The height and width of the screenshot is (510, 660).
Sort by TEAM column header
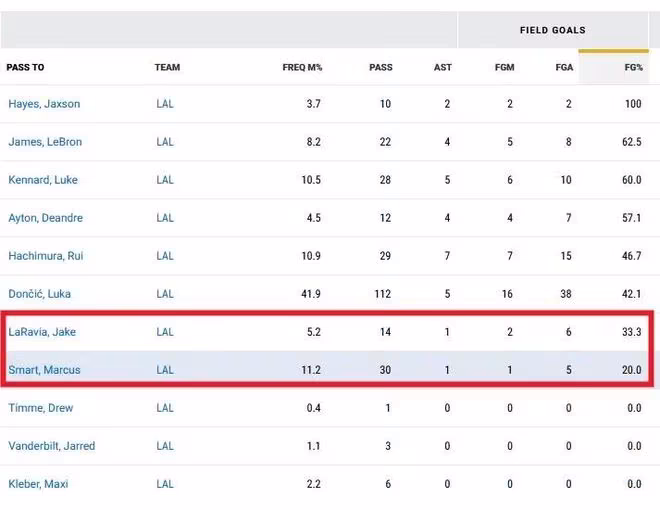point(167,68)
